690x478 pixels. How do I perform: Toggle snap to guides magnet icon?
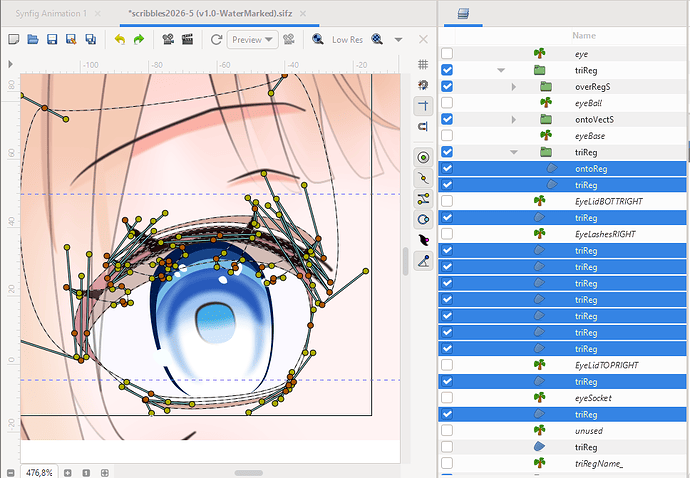423,127
